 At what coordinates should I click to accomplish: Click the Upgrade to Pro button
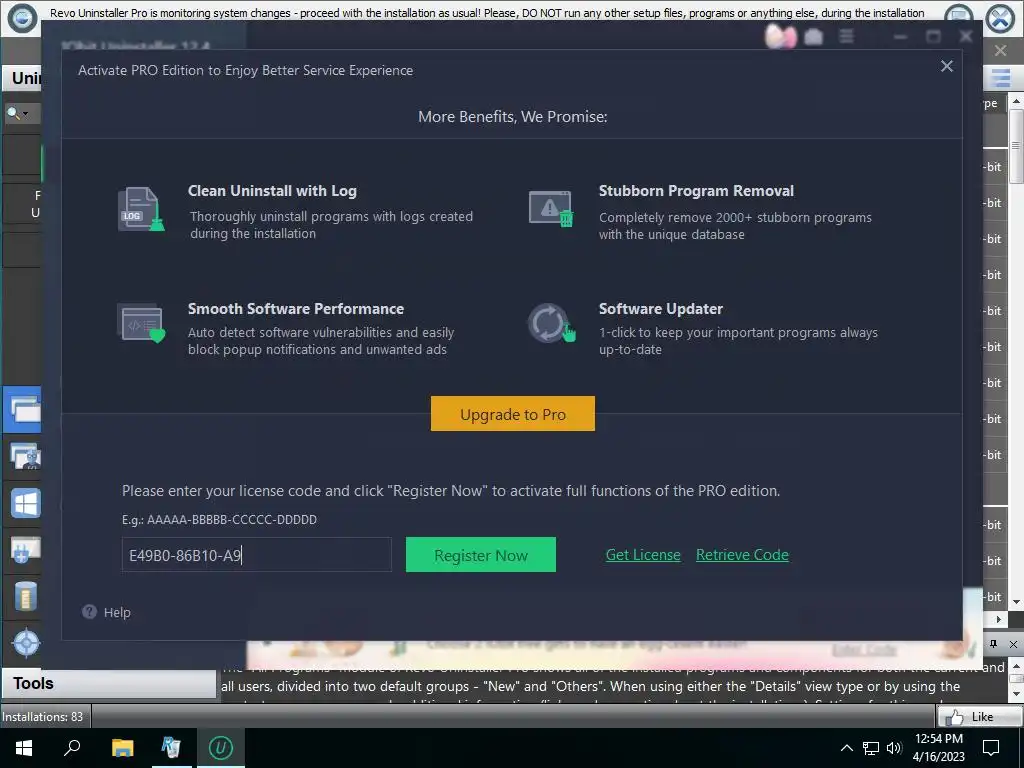(513, 413)
